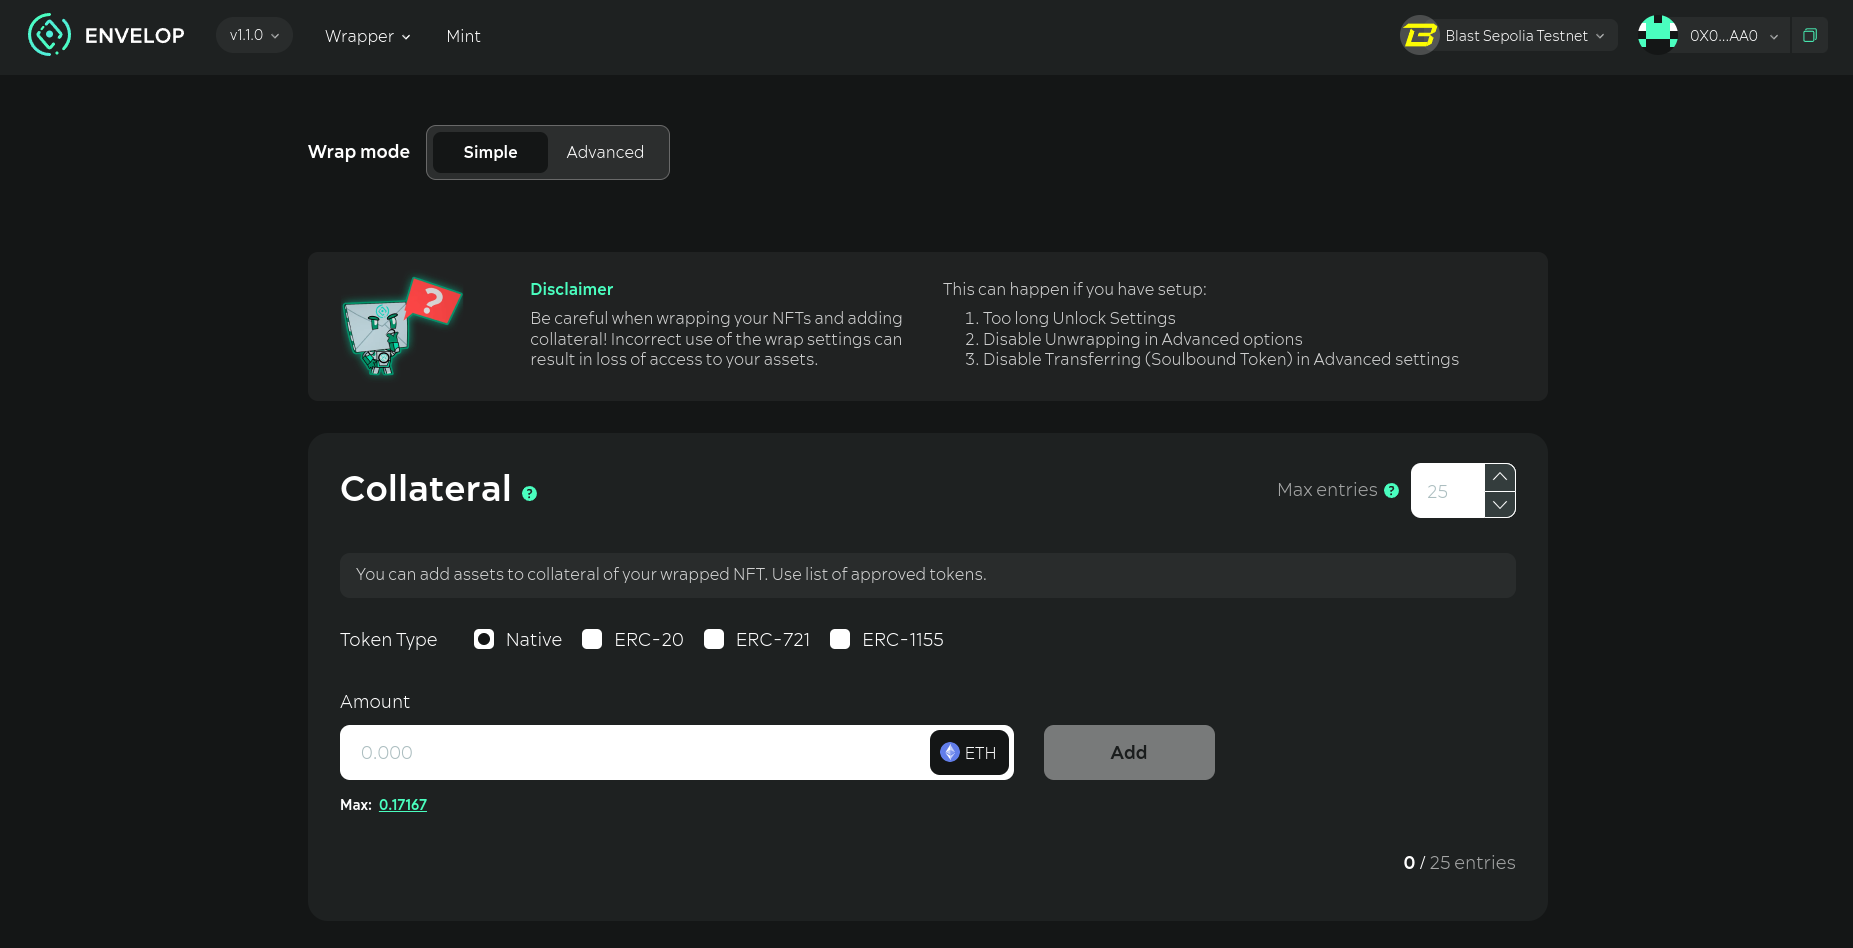
Task: Click the Soulbound Token list item text
Action: pyautogui.click(x=1221, y=359)
